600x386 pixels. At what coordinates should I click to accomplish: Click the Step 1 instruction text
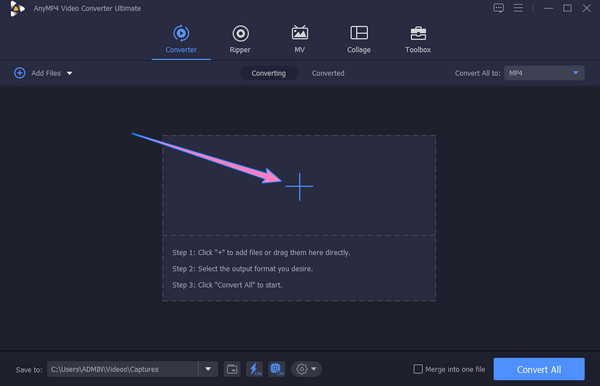coord(261,252)
